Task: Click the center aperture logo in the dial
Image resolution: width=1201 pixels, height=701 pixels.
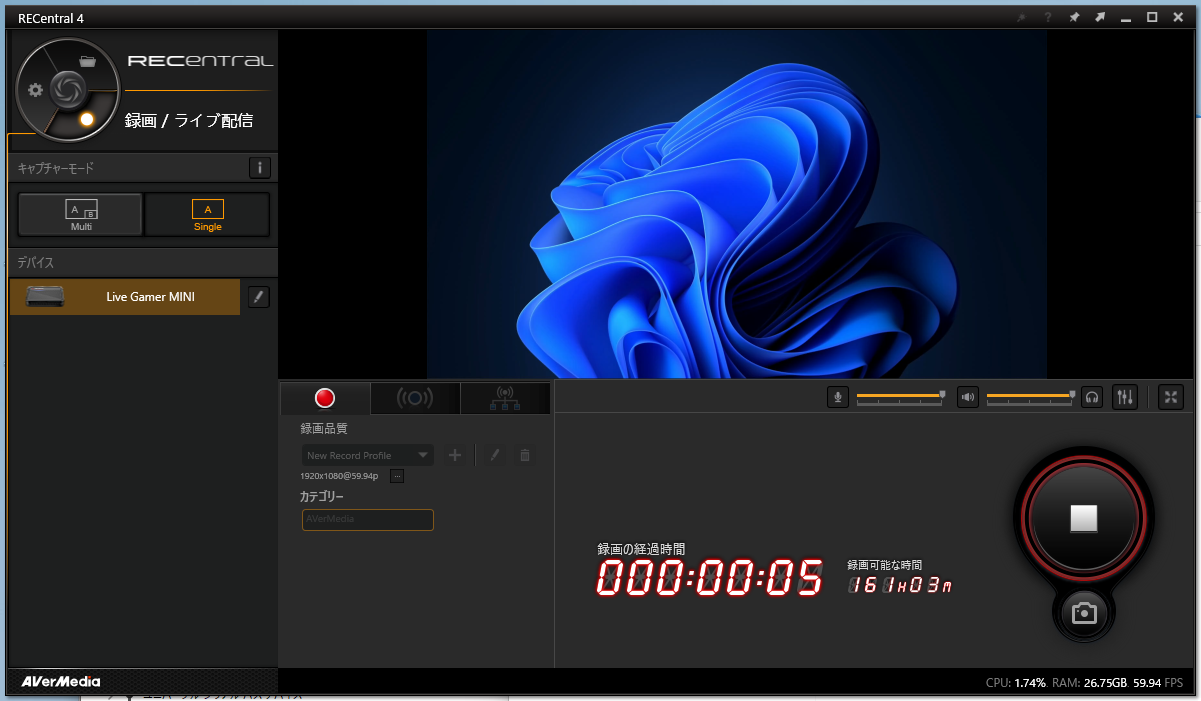Action: pyautogui.click(x=68, y=88)
